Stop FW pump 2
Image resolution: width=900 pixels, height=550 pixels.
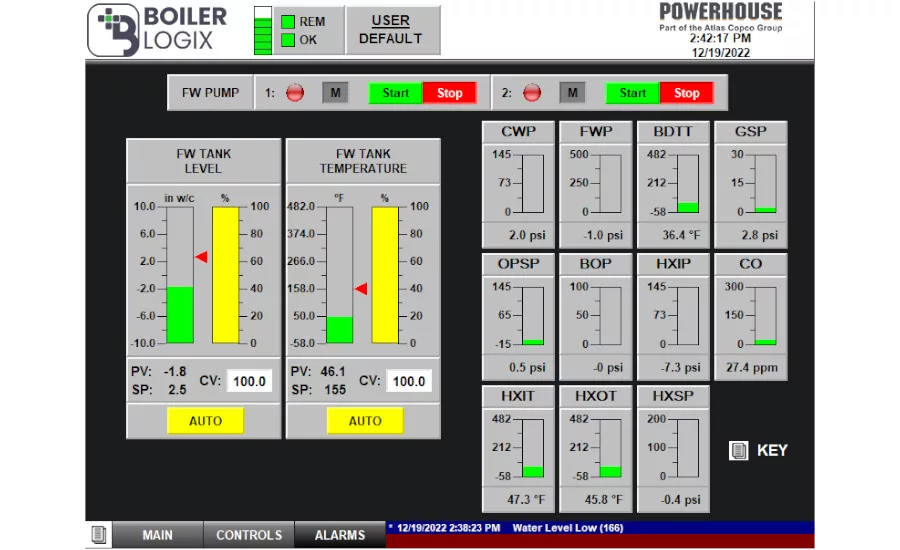pyautogui.click(x=686, y=93)
